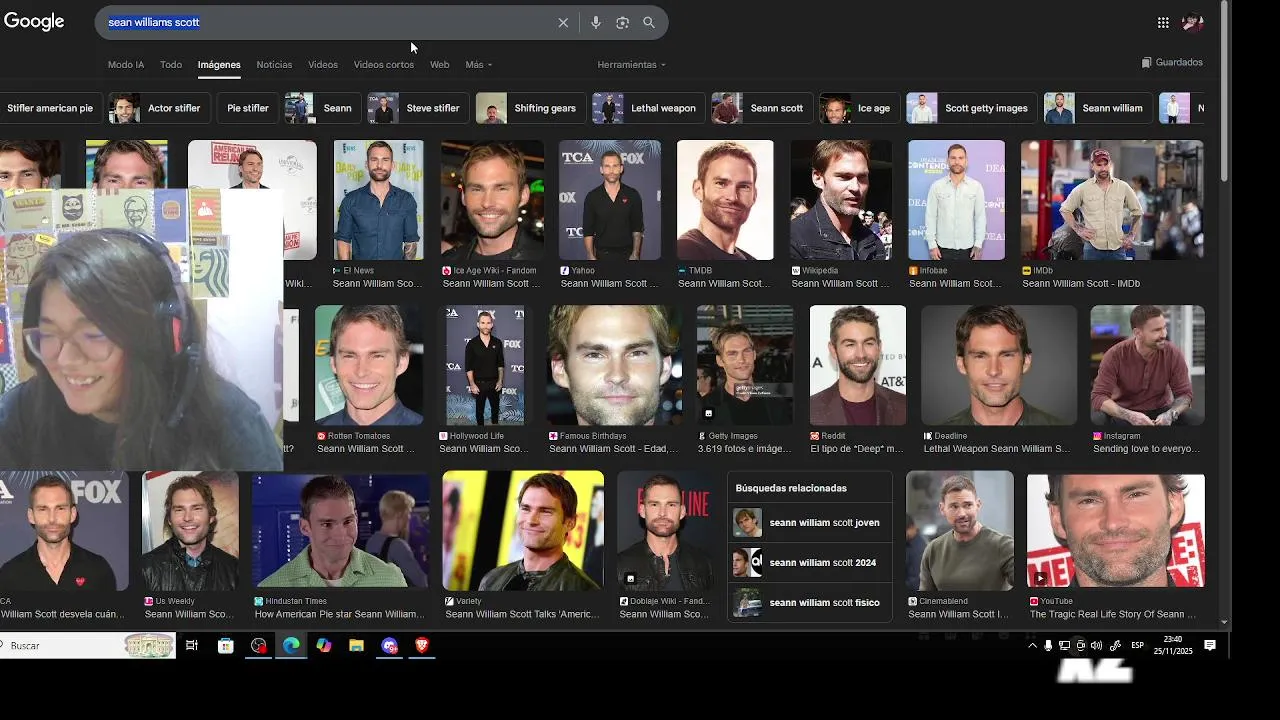The height and width of the screenshot is (720, 1280).
Task: Open search by image (camera lens icon)
Action: [622, 22]
